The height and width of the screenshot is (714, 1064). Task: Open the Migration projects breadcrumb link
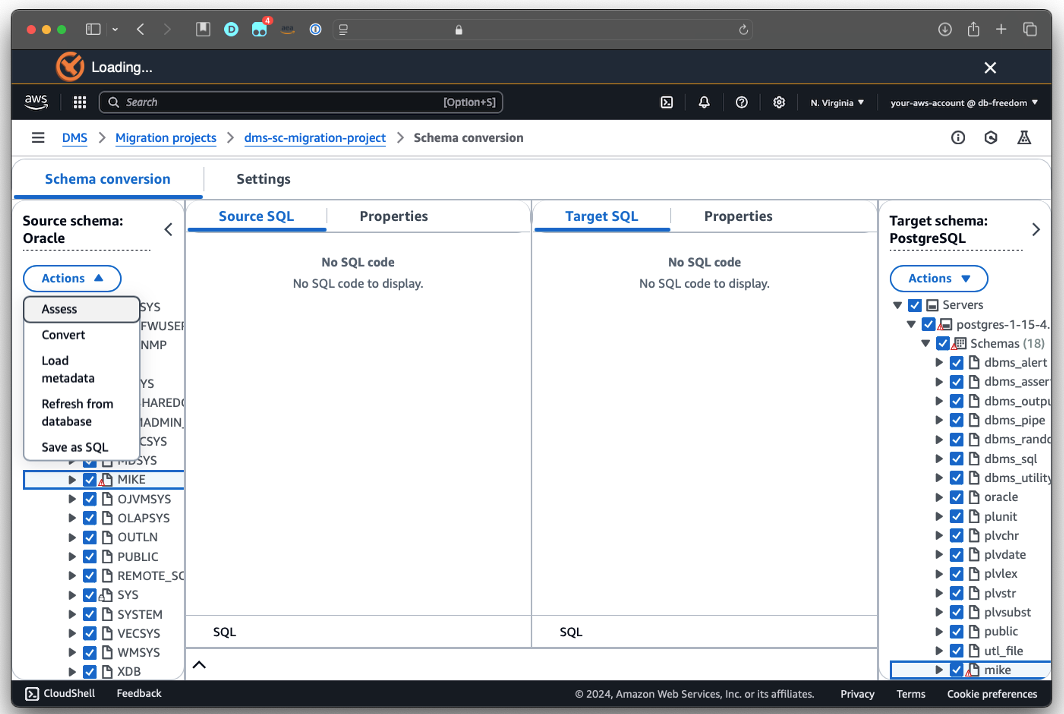tap(166, 138)
